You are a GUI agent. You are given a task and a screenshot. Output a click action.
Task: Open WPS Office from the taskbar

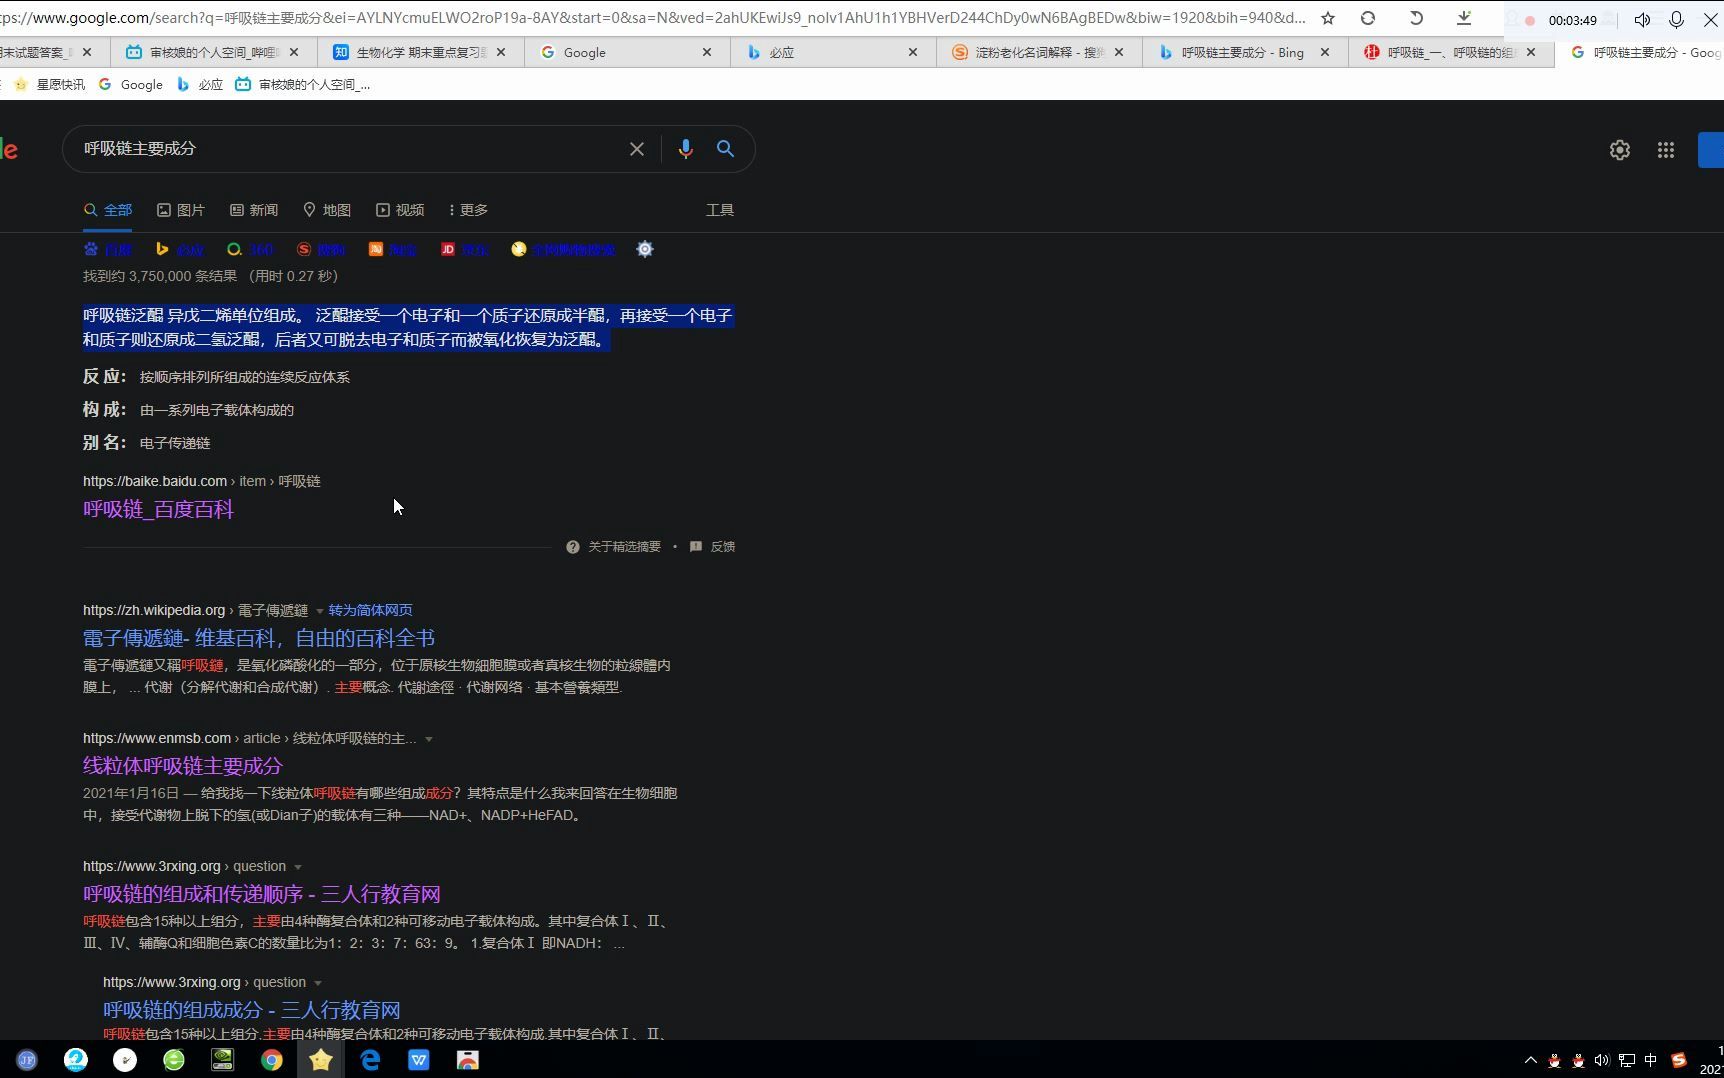[x=419, y=1060]
